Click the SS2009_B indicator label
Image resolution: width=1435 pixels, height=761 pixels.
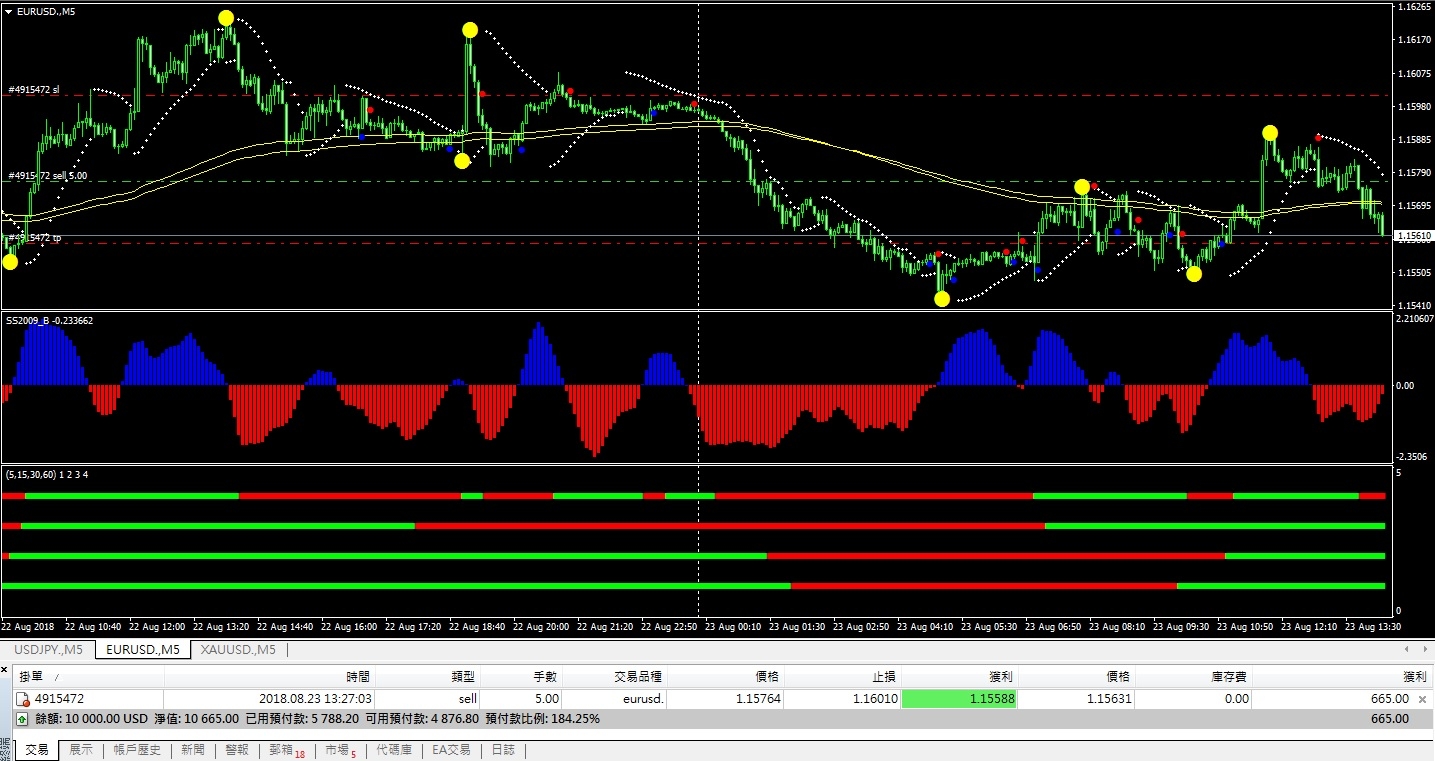click(x=50, y=321)
